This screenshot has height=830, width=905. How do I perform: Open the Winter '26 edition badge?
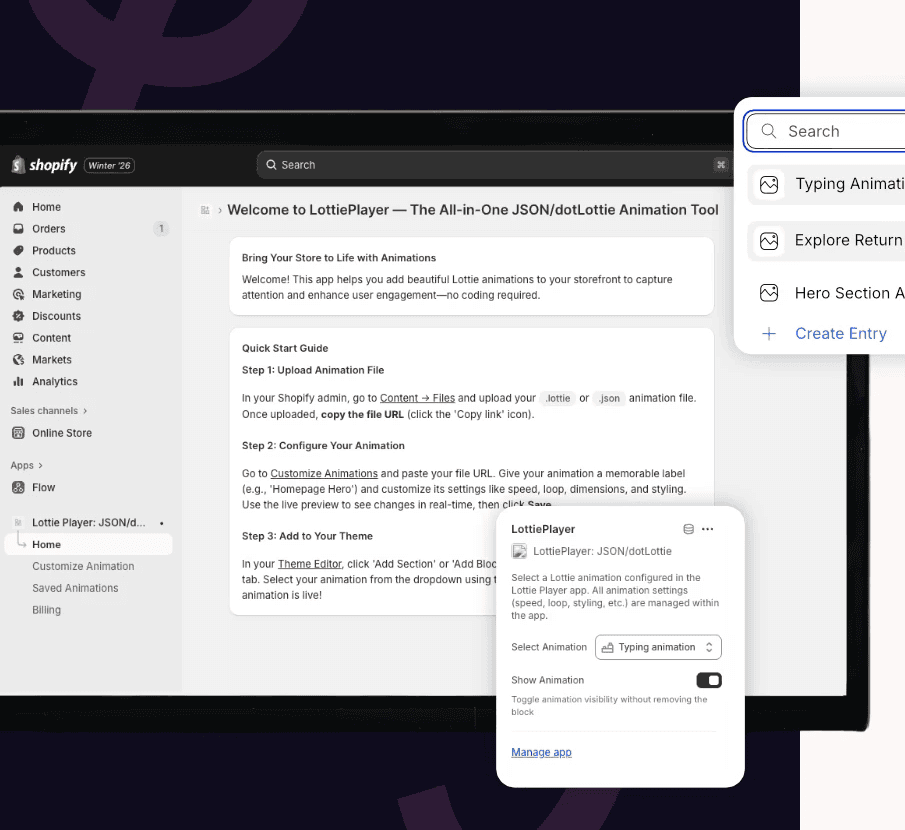pos(110,166)
